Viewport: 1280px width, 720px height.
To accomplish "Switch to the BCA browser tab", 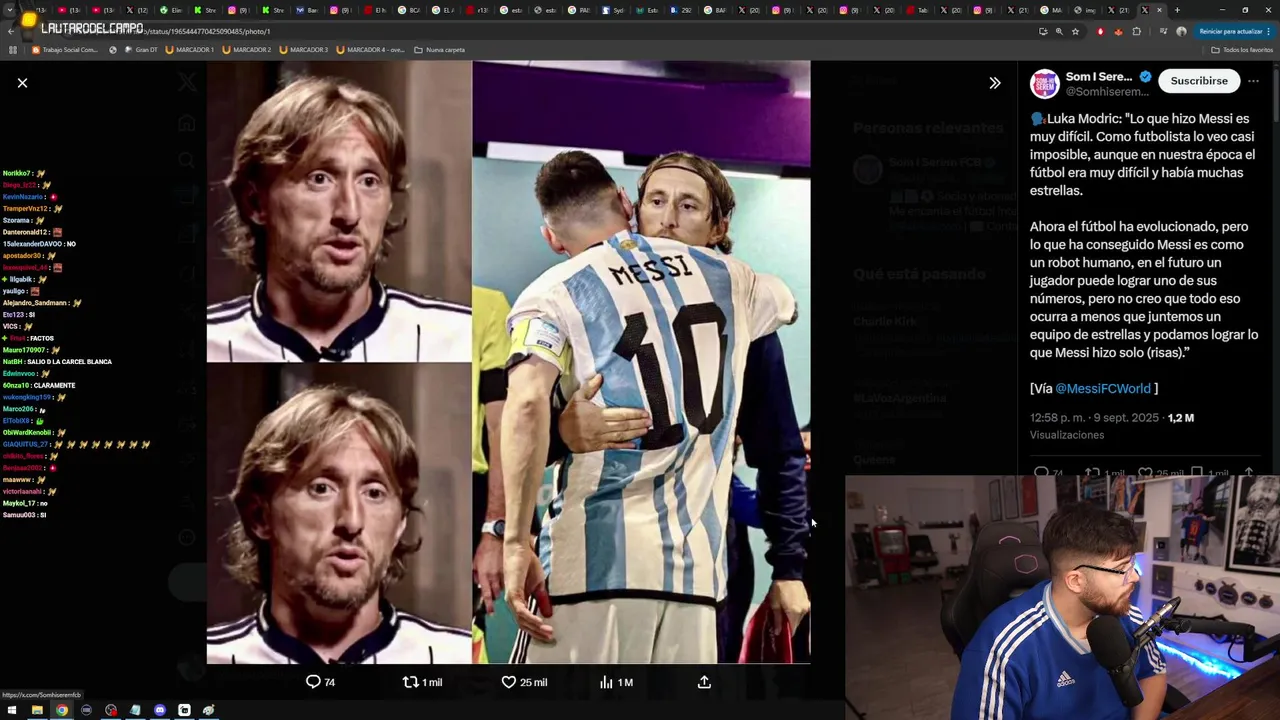I will (410, 10).
